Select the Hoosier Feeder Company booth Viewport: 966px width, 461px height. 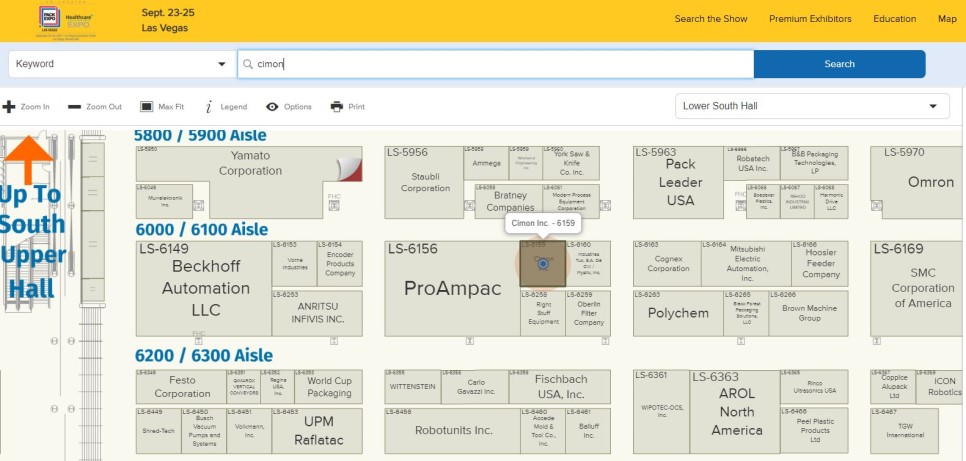(819, 264)
